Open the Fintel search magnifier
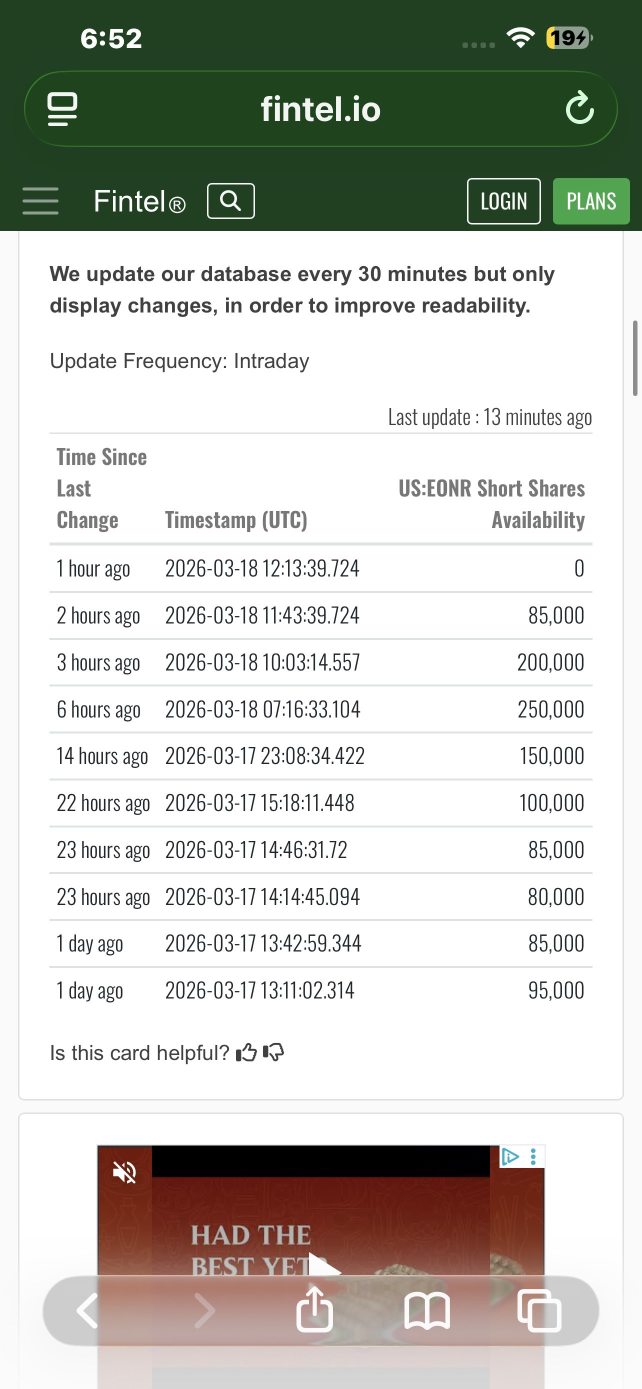Image resolution: width=642 pixels, height=1389 pixels. coord(231,201)
